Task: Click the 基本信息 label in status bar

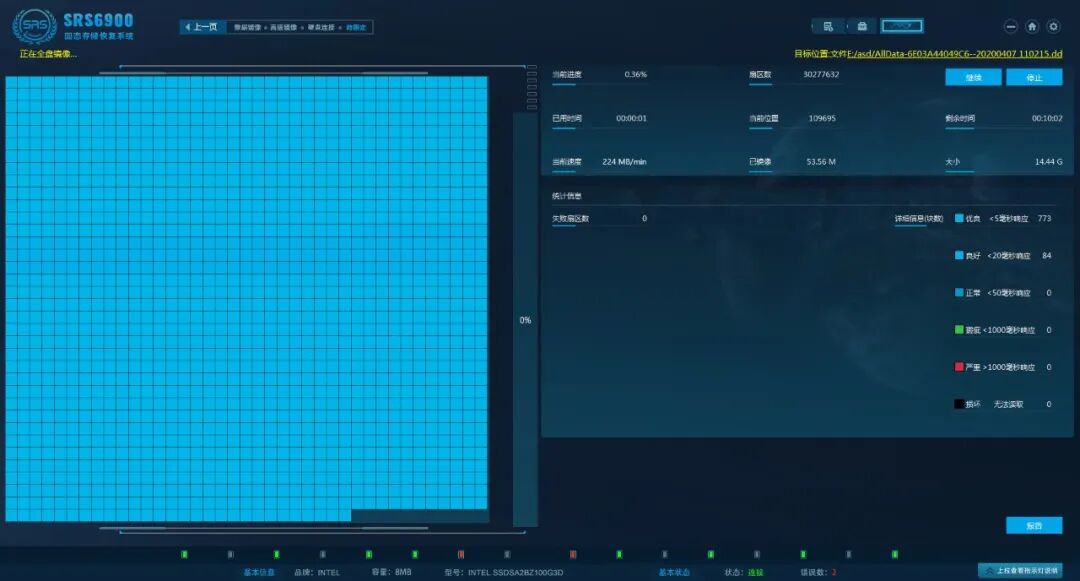Action: click(259, 572)
